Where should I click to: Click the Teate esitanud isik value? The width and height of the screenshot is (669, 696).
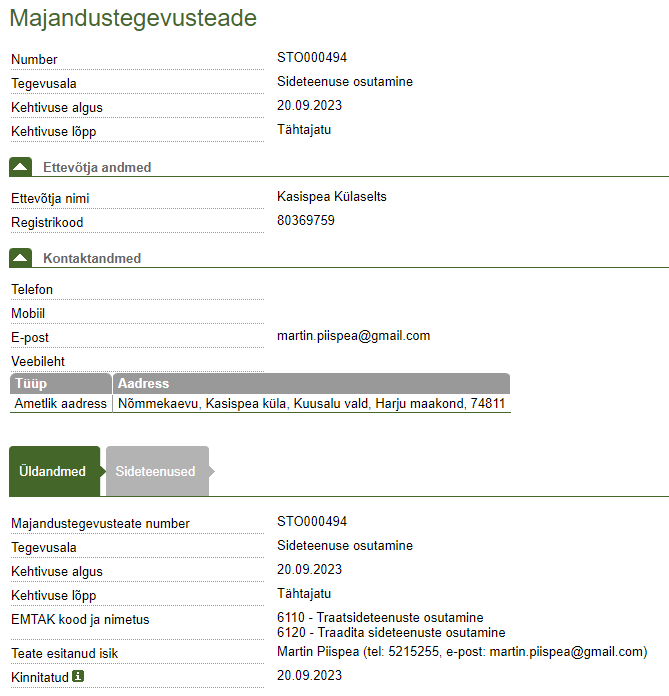tap(461, 652)
